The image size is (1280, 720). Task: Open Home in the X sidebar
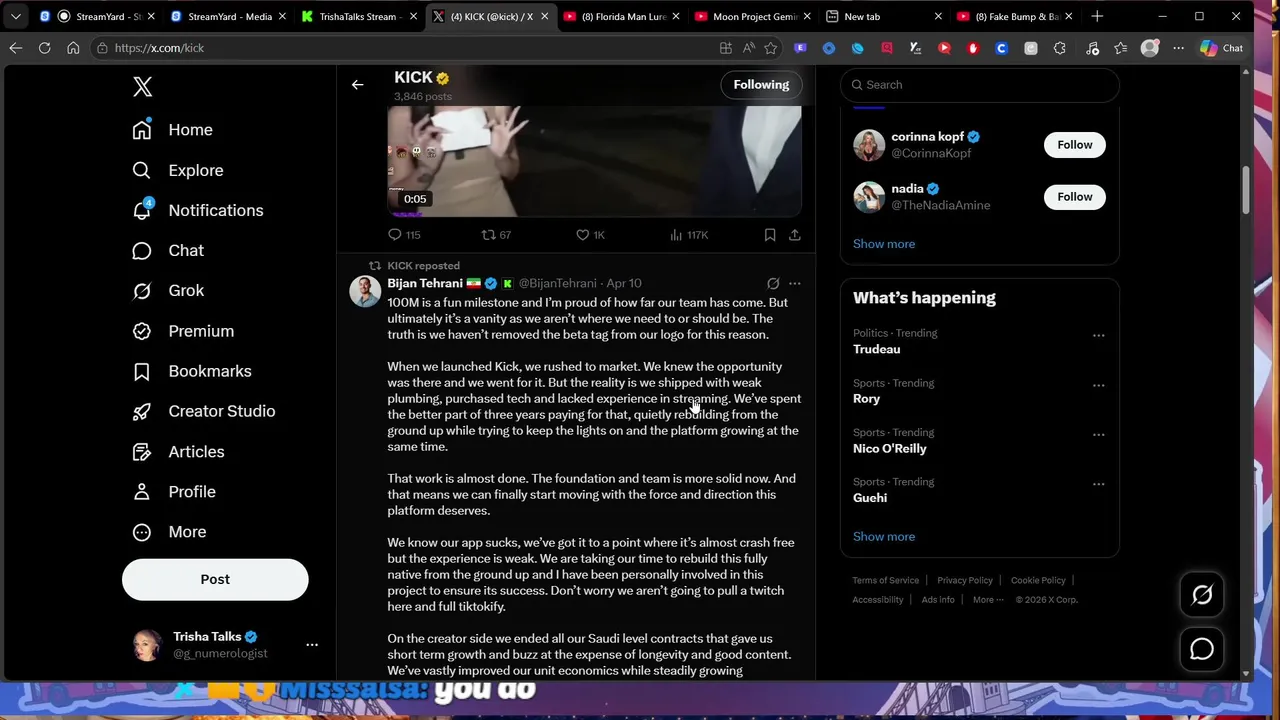(x=173, y=130)
